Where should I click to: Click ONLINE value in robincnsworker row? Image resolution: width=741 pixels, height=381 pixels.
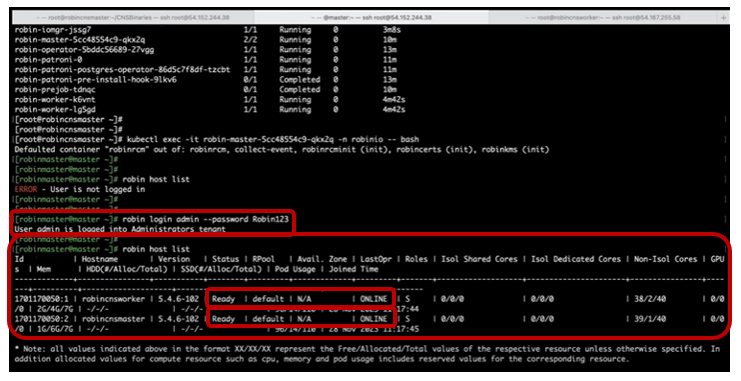(x=374, y=299)
